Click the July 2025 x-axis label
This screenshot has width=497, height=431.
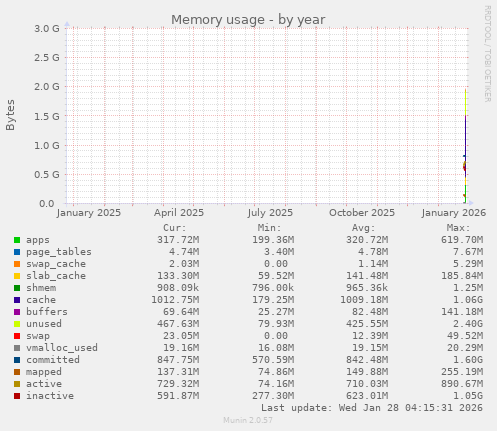pyautogui.click(x=270, y=213)
